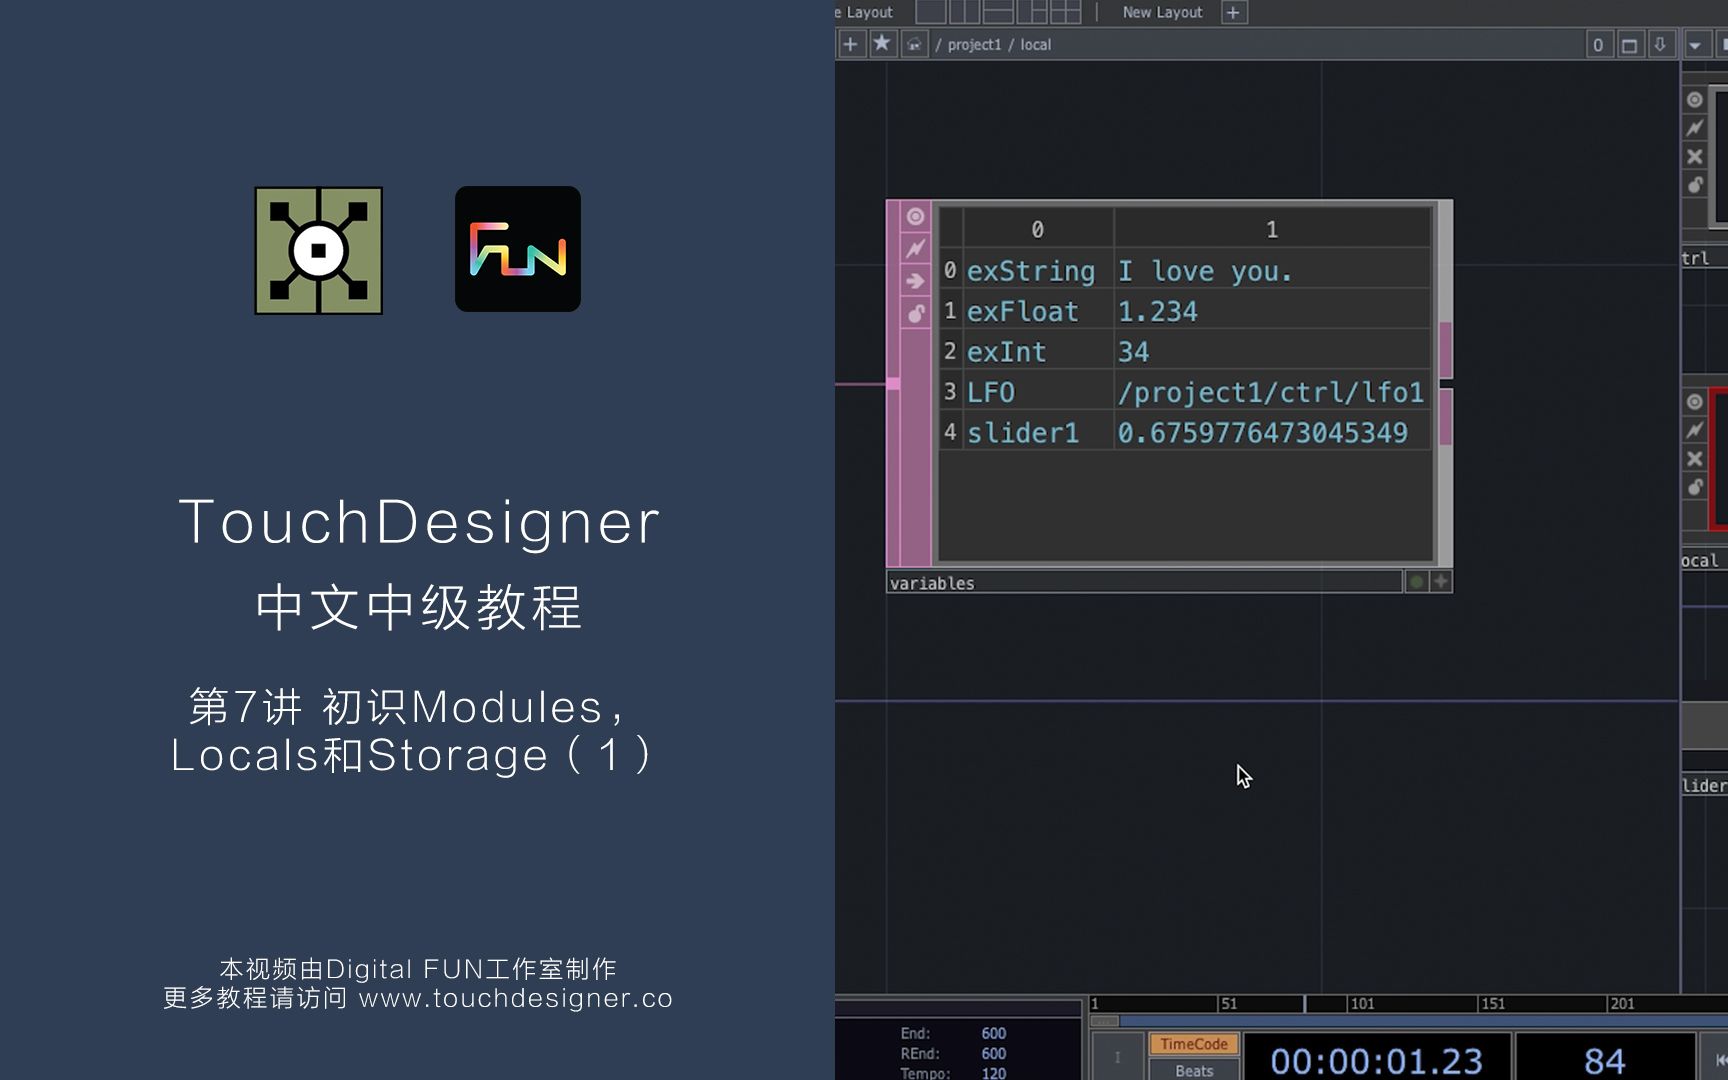Click the pane number 0 button
The width and height of the screenshot is (1728, 1080).
click(1598, 45)
